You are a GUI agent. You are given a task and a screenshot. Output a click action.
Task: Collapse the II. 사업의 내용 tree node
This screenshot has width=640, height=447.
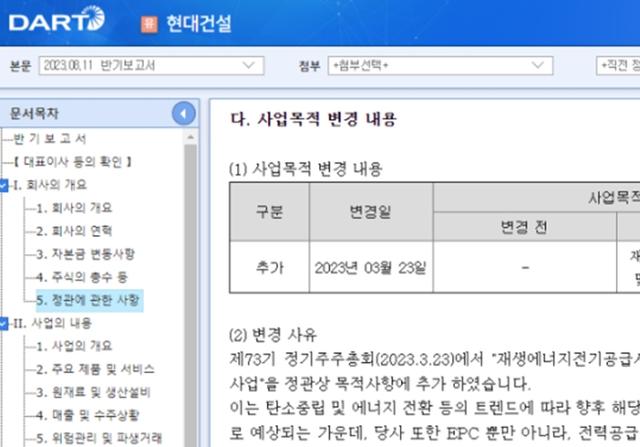(3, 323)
